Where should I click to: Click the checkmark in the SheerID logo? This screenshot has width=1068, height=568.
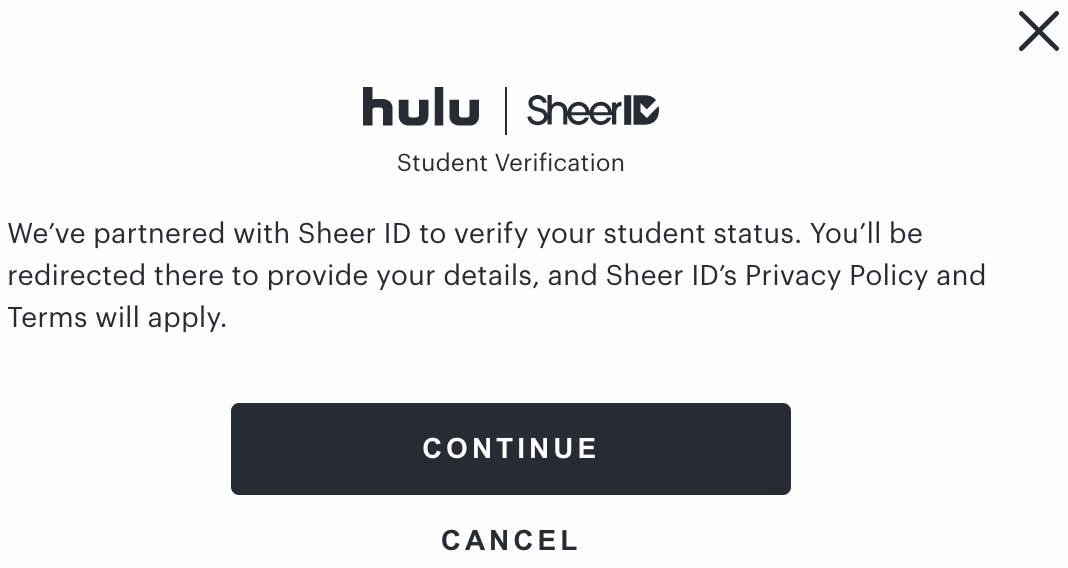pos(646,110)
